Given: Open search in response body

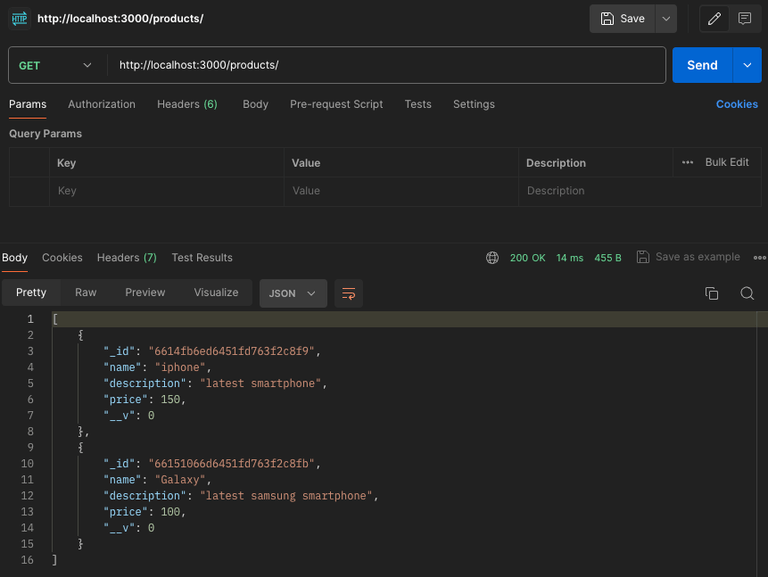Looking at the screenshot, I should [x=747, y=293].
